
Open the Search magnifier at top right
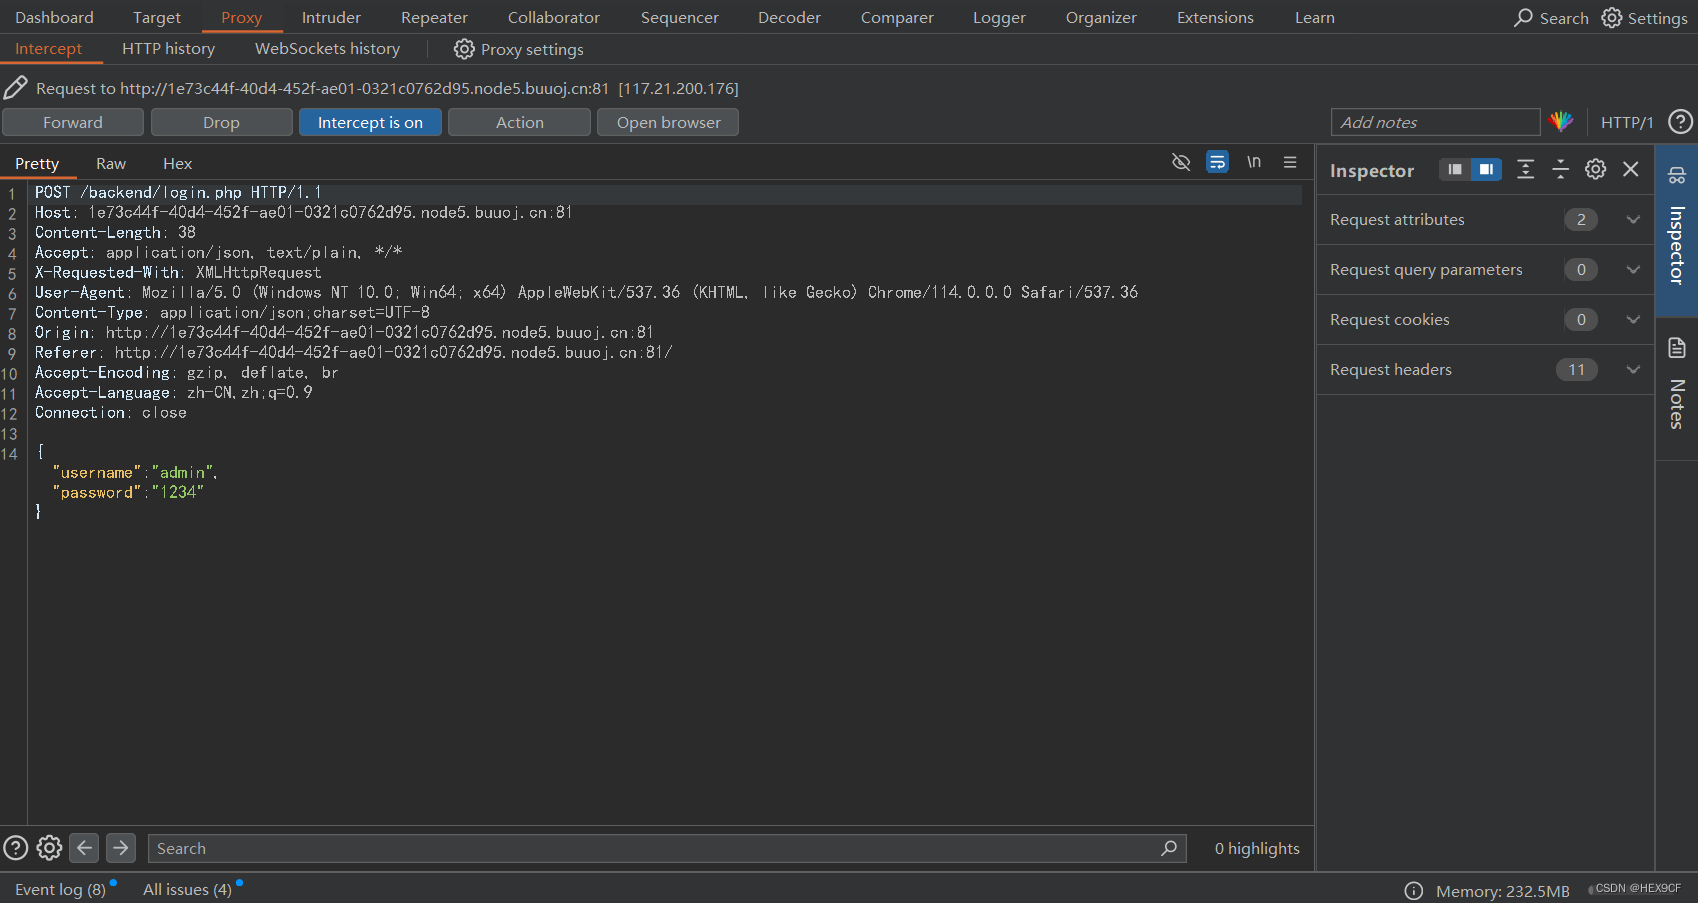(1522, 17)
